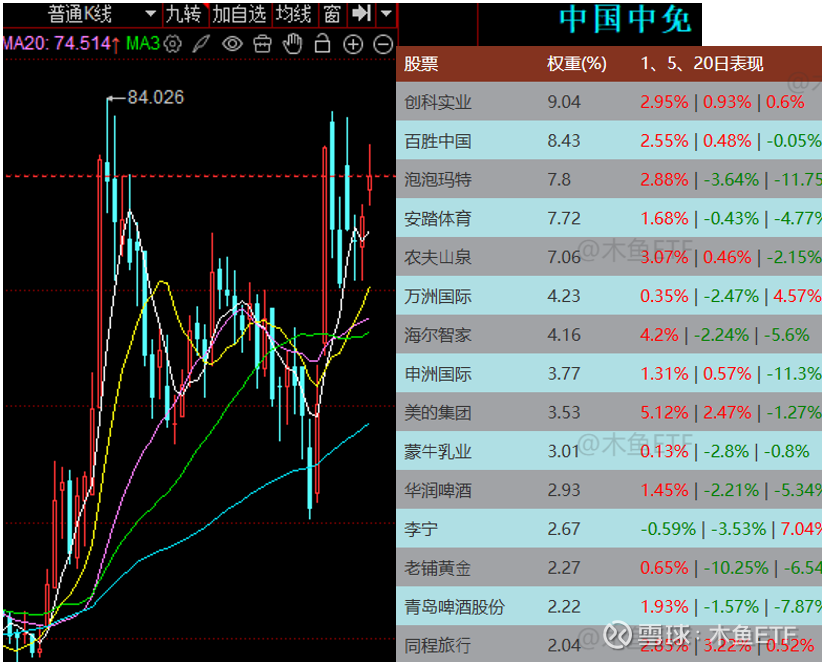
Task: Select the 百胜中国 stock row
Action: tap(609, 140)
